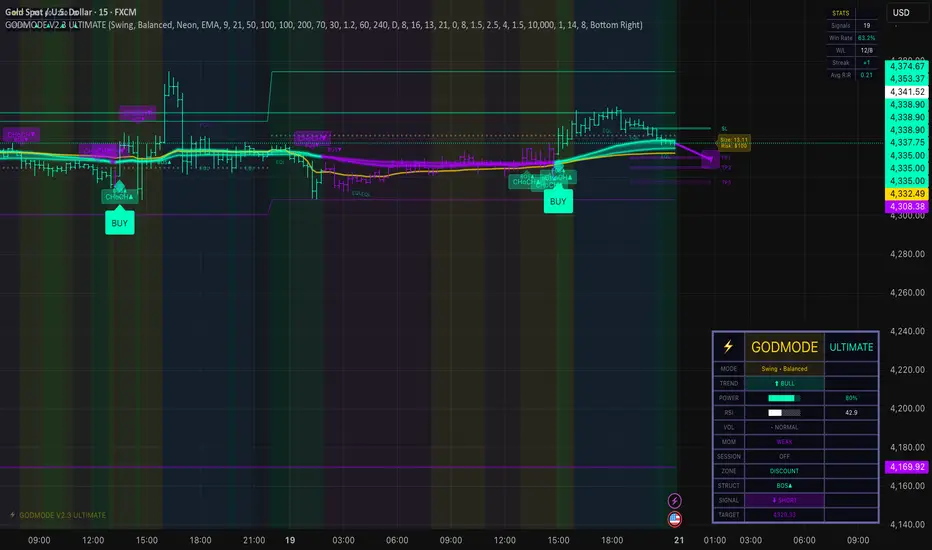The width and height of the screenshot is (932, 550).
Task: Click the 4,353.37 price label
Action: coord(906,78)
